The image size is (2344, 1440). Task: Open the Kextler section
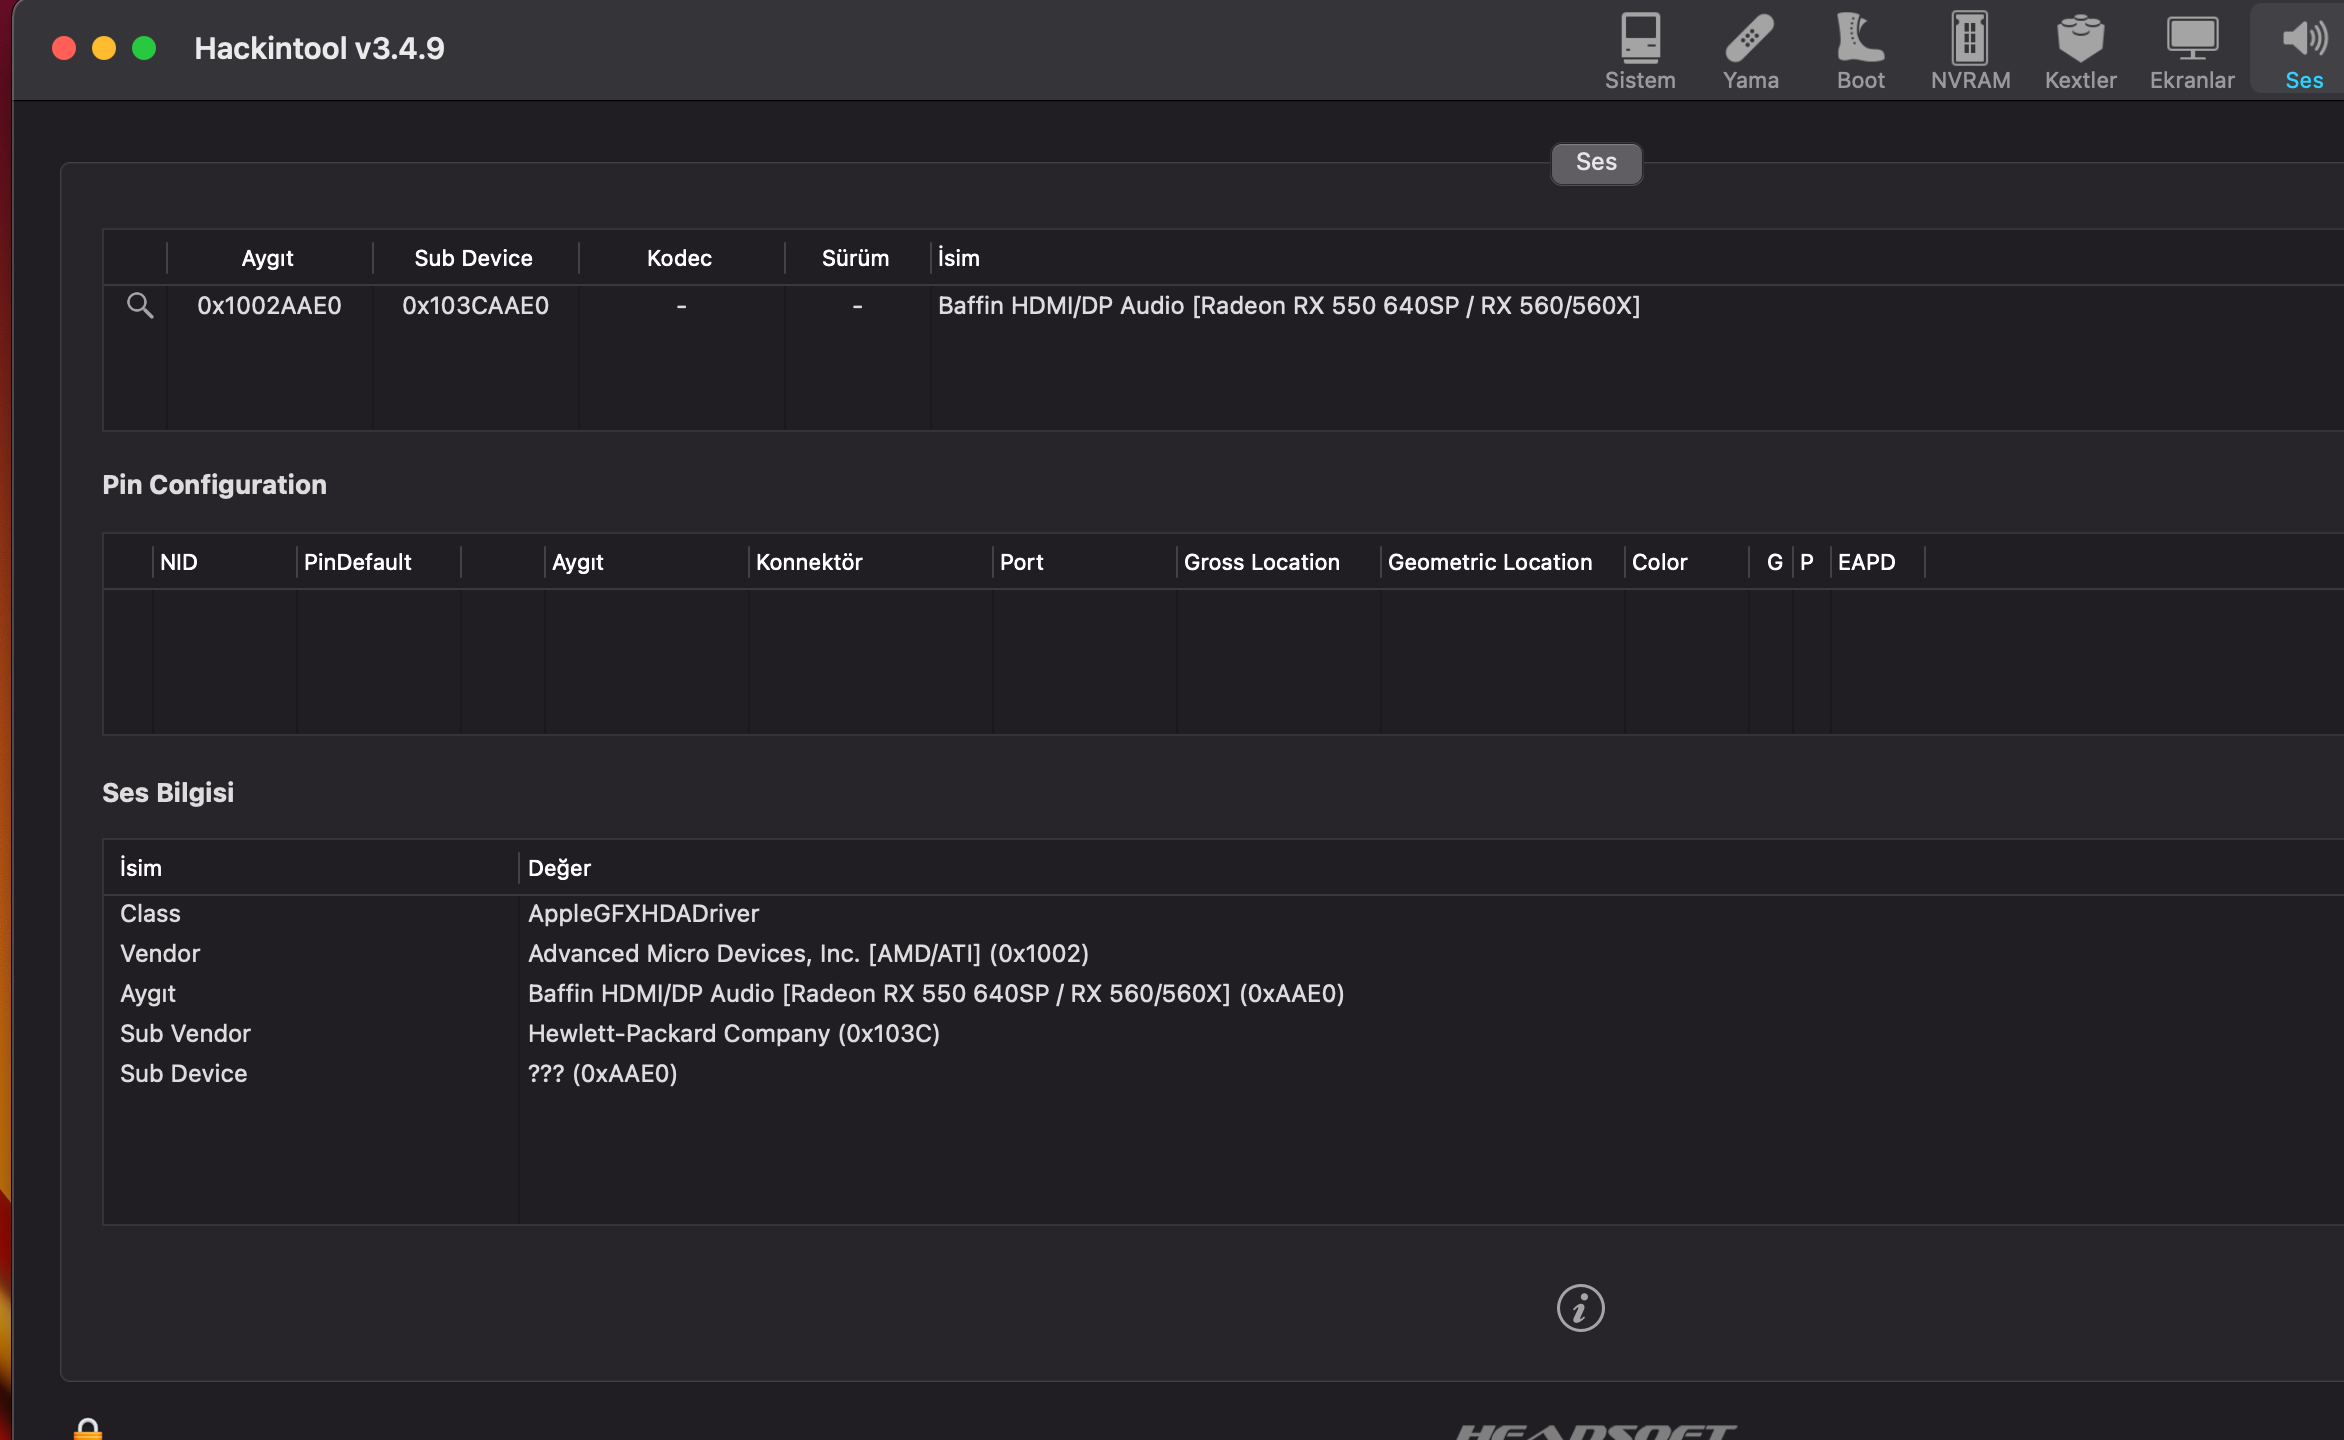tap(2080, 52)
